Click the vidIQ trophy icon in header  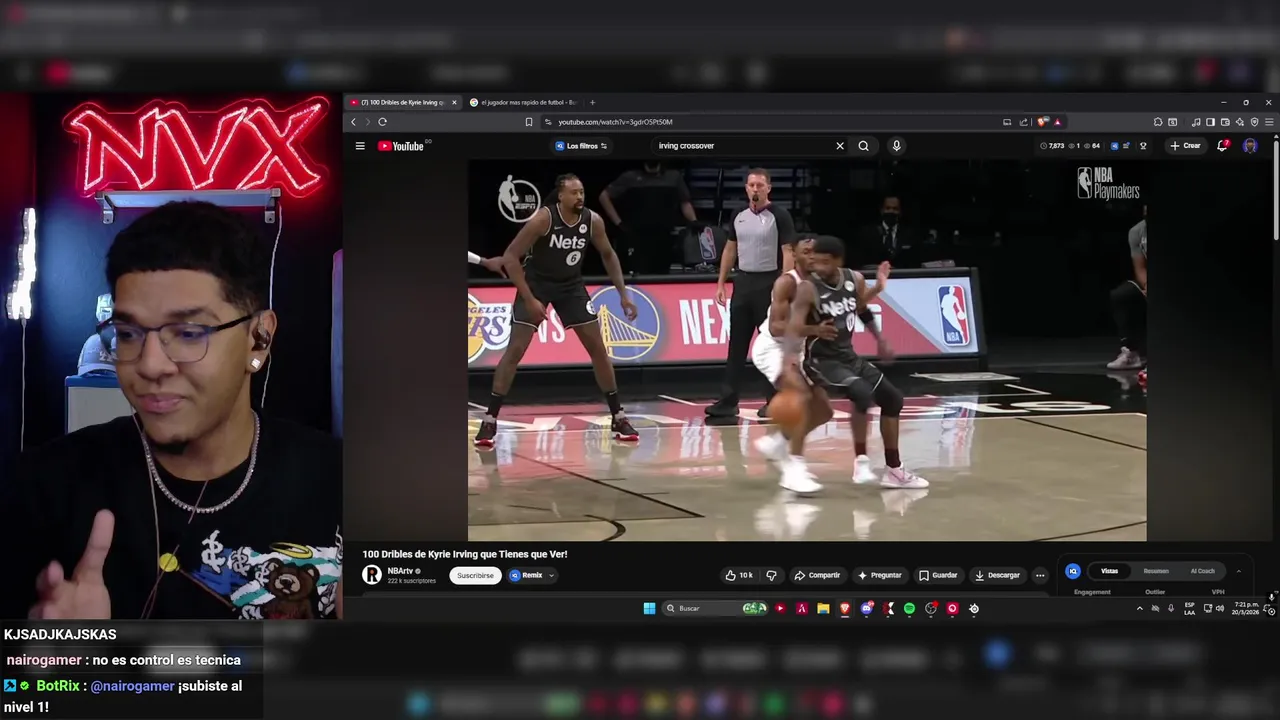click(x=1143, y=146)
